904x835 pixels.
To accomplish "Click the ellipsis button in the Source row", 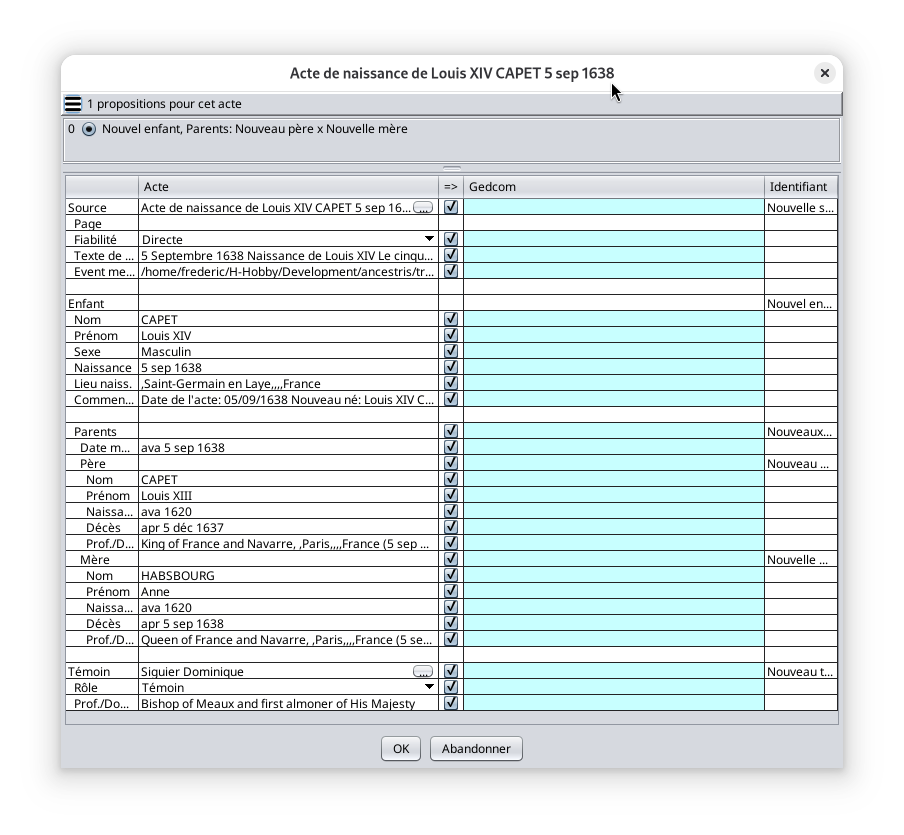I will click(423, 208).
